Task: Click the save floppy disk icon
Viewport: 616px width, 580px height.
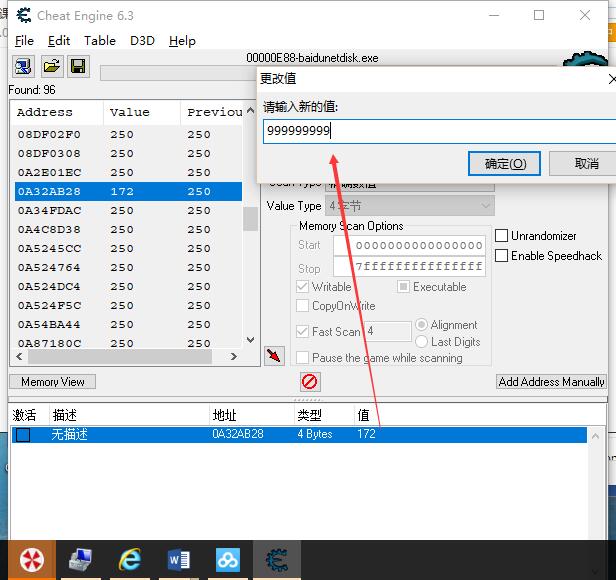Action: click(x=78, y=67)
